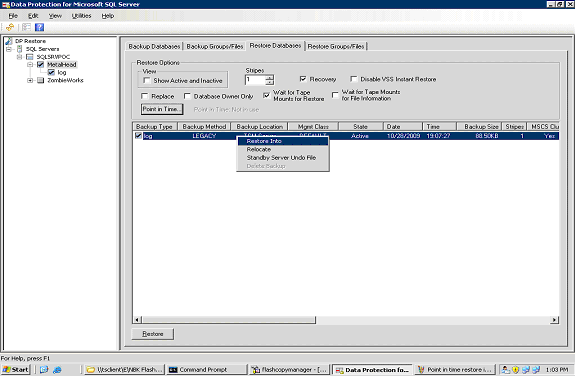Click the 10/28/2009 date cell
The width and height of the screenshot is (575, 376).
403,136
